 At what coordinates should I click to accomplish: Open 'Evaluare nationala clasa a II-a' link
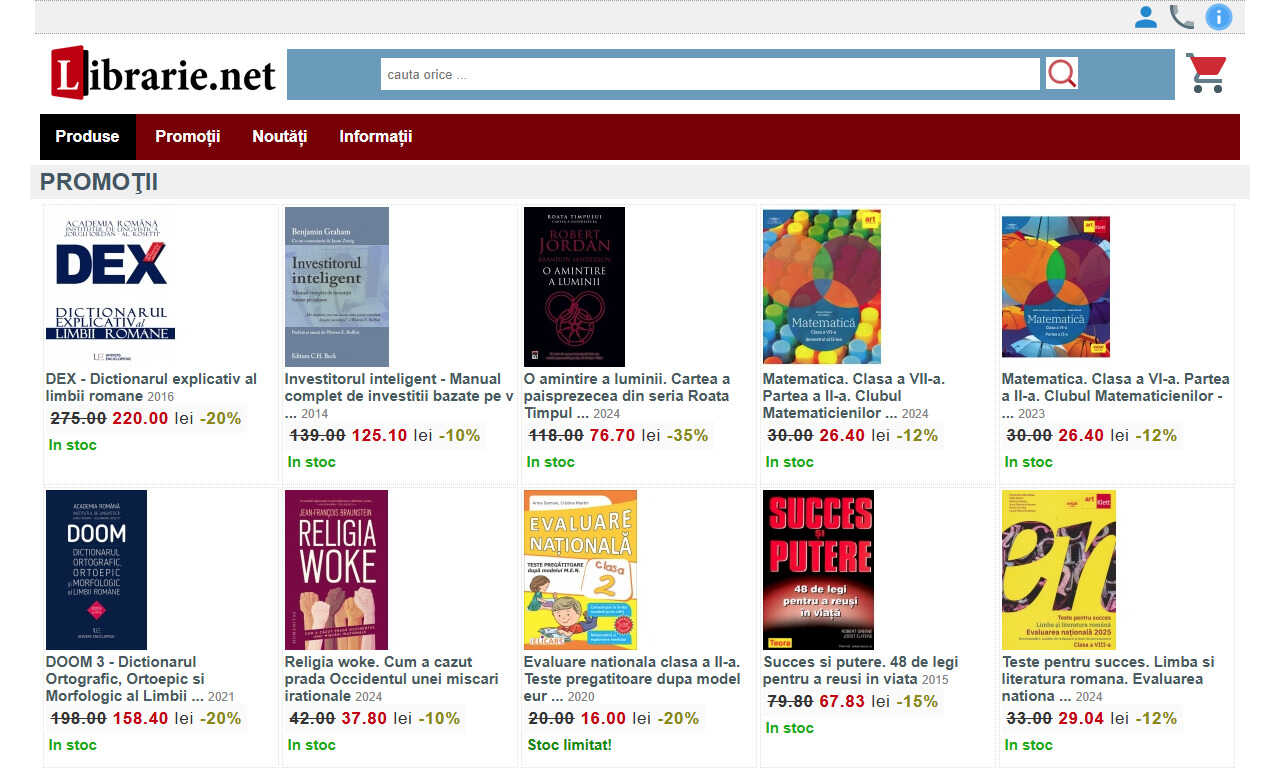click(632, 679)
